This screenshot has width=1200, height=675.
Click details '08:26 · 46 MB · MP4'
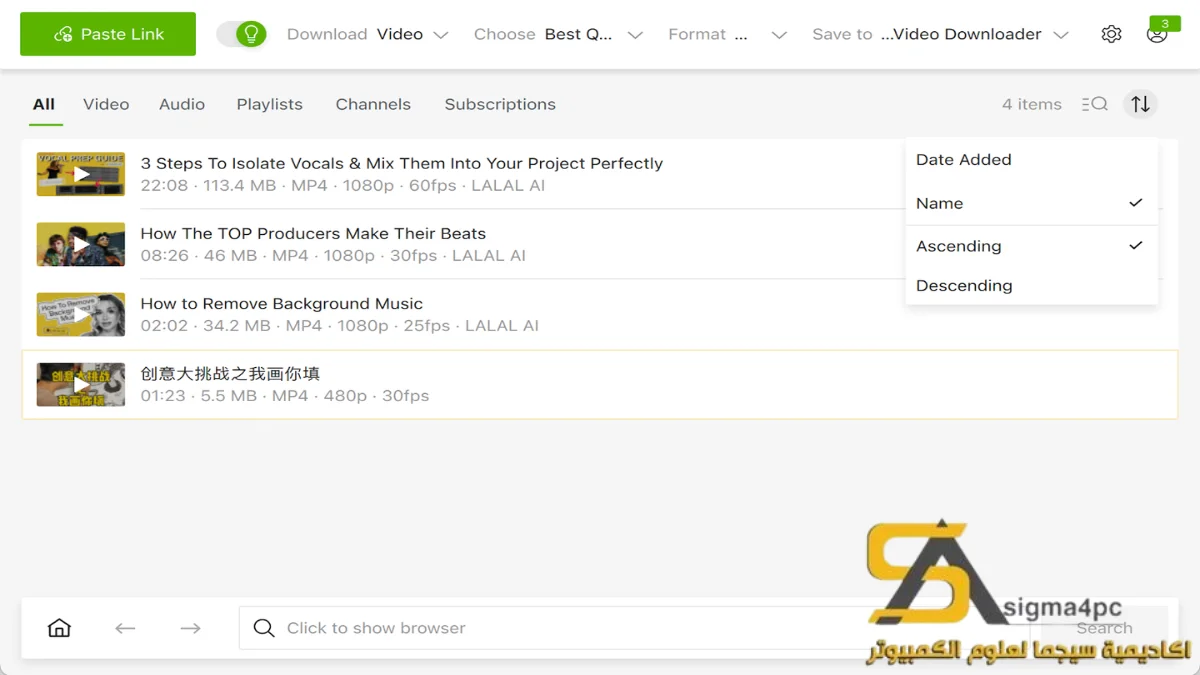point(333,256)
